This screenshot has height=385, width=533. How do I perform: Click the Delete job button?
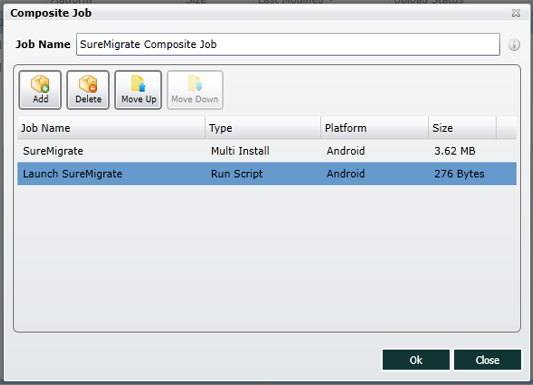coord(88,90)
